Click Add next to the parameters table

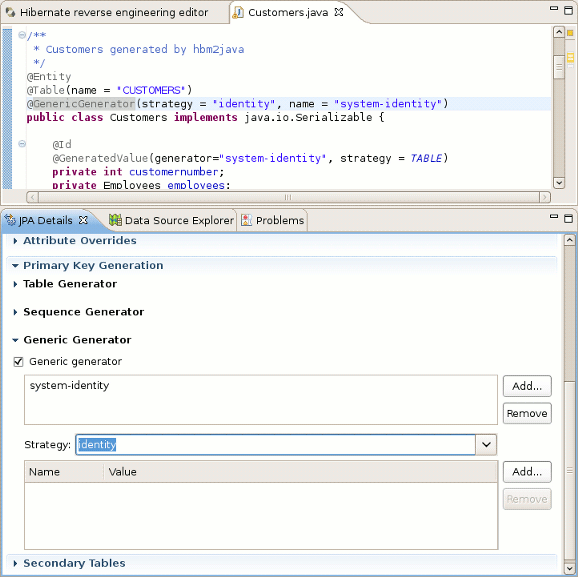coord(527,472)
